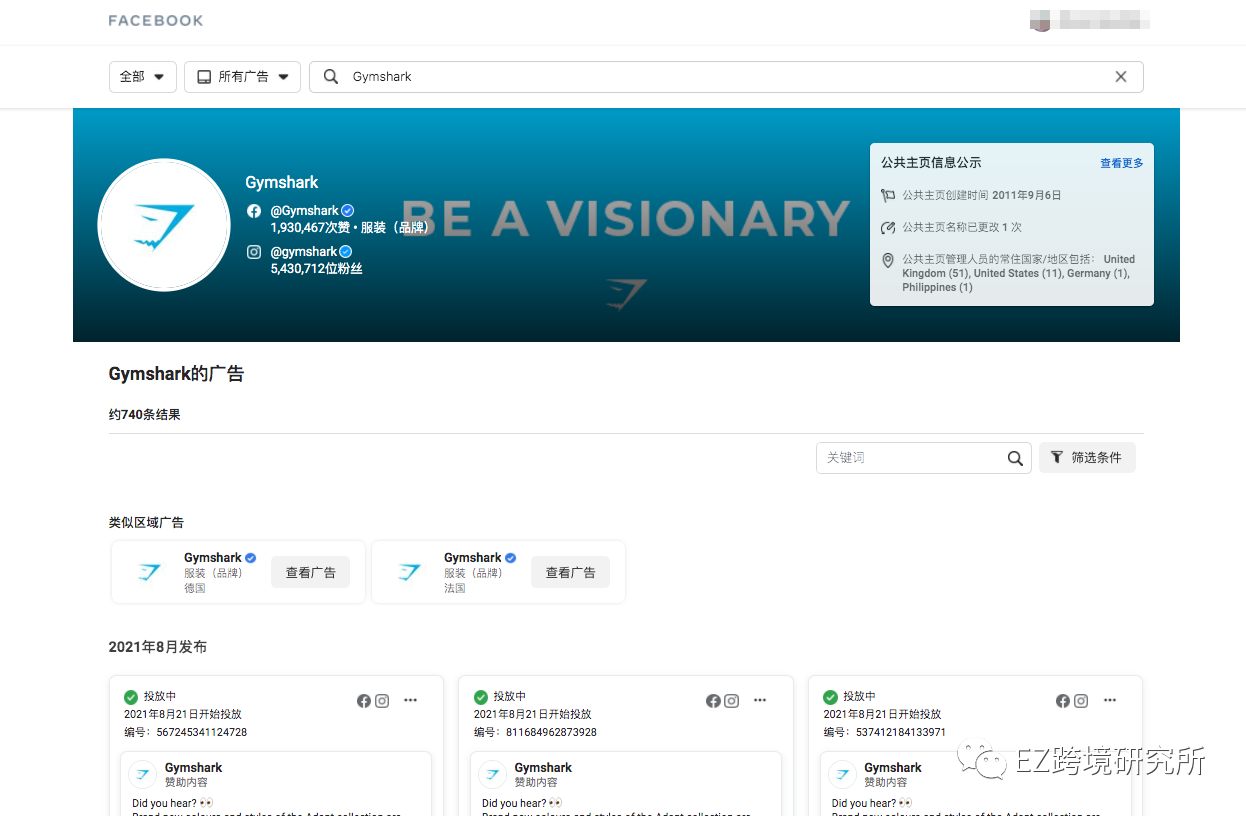
Task: Click the Facebook platform icon on ad 537412184133971
Action: [1063, 701]
